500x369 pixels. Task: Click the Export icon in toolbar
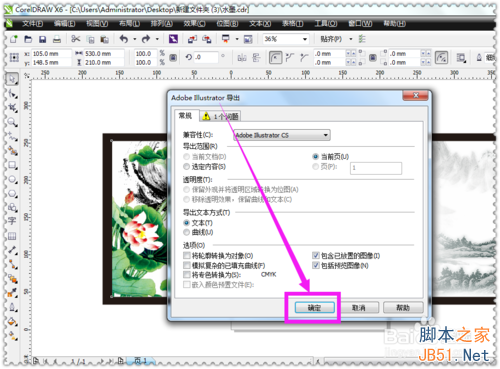click(207, 39)
